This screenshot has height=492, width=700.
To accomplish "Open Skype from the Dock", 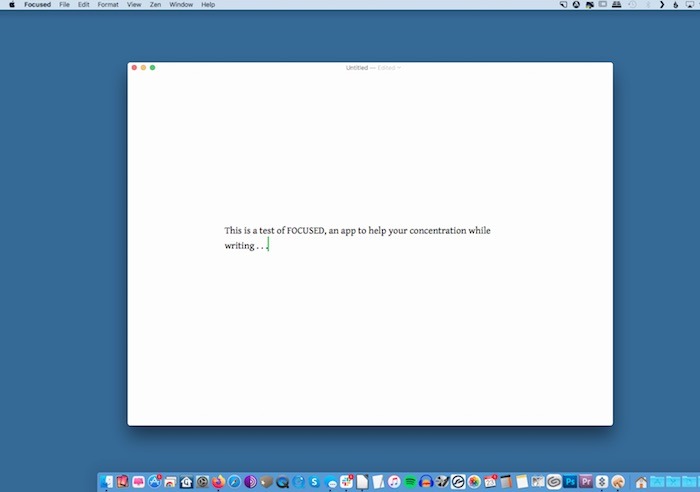I will [314, 481].
